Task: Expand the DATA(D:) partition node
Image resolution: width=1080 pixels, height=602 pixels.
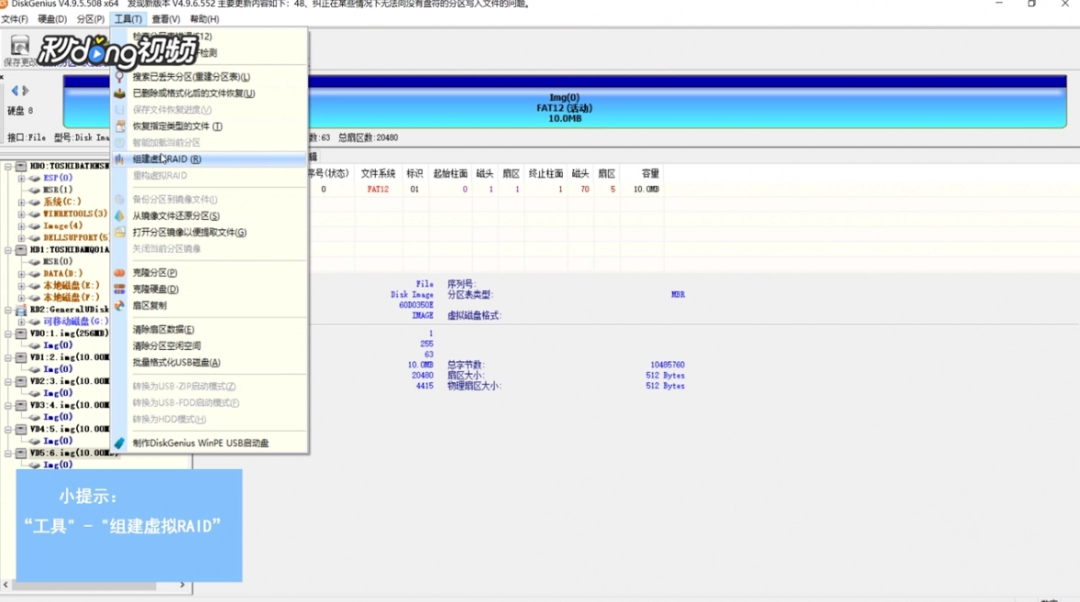Action: pos(22,273)
